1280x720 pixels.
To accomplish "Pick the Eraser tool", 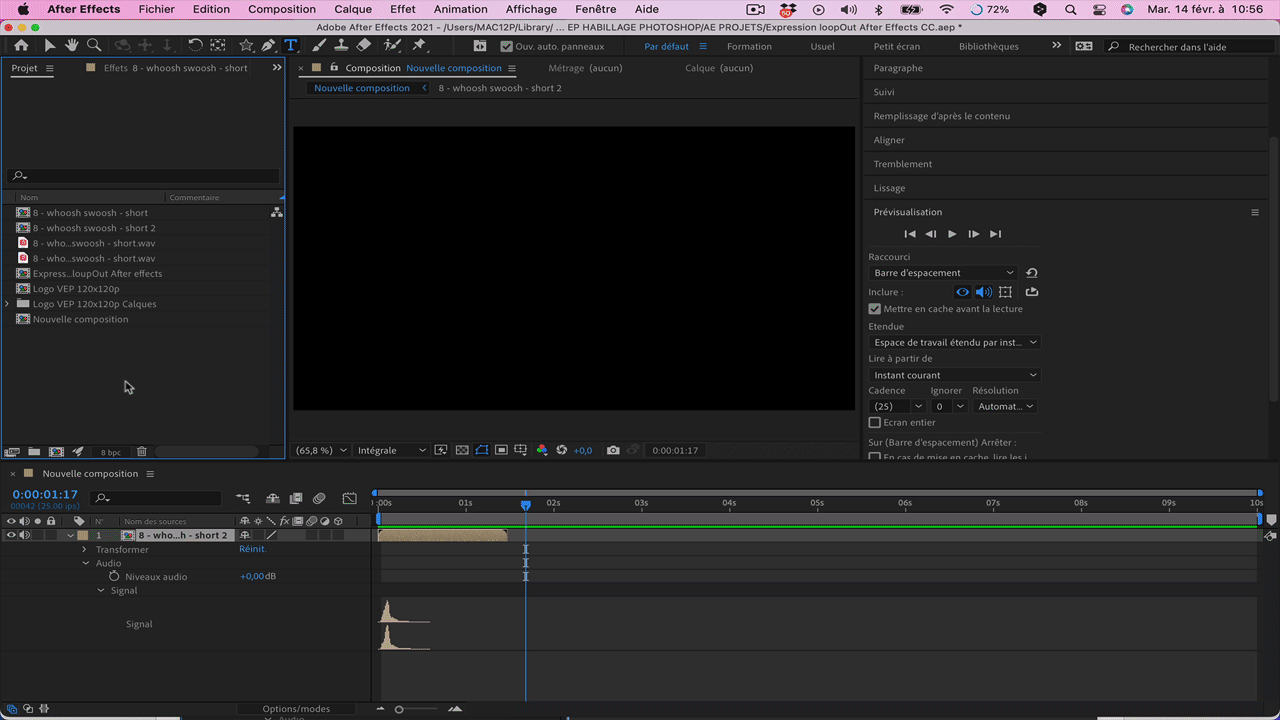I will coord(363,46).
